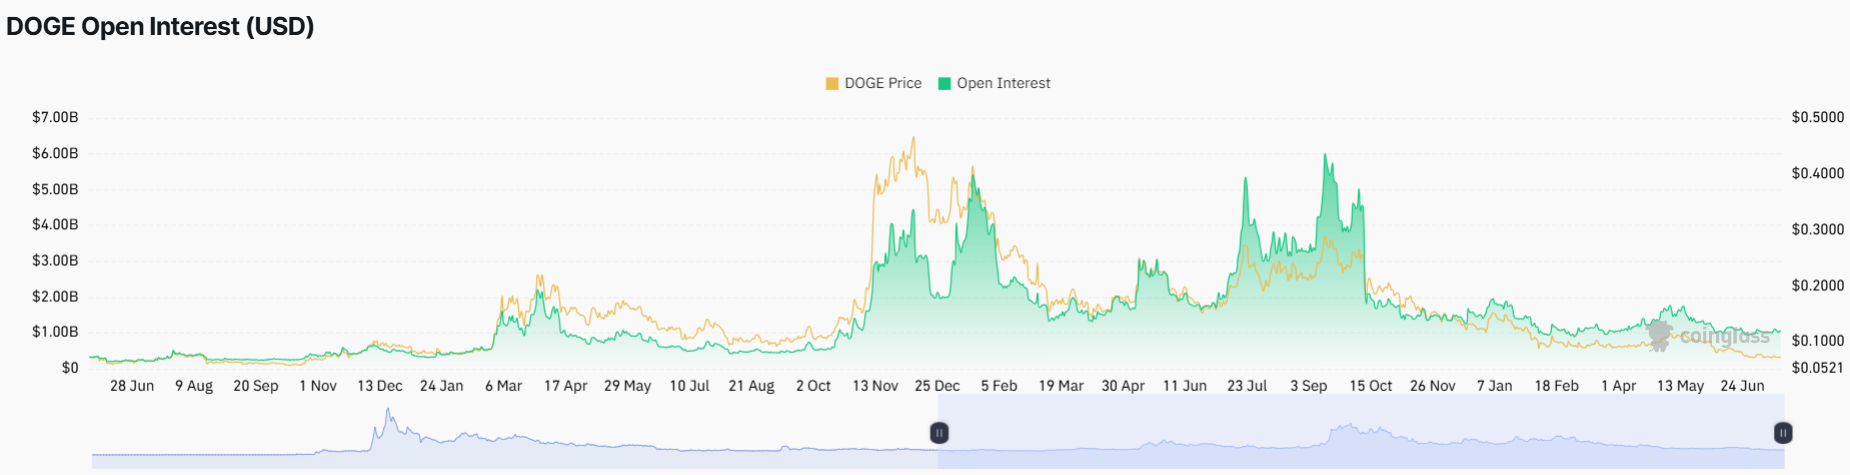The width and height of the screenshot is (1850, 475).
Task: Click the $6.00B left axis label
Action: coord(55,153)
